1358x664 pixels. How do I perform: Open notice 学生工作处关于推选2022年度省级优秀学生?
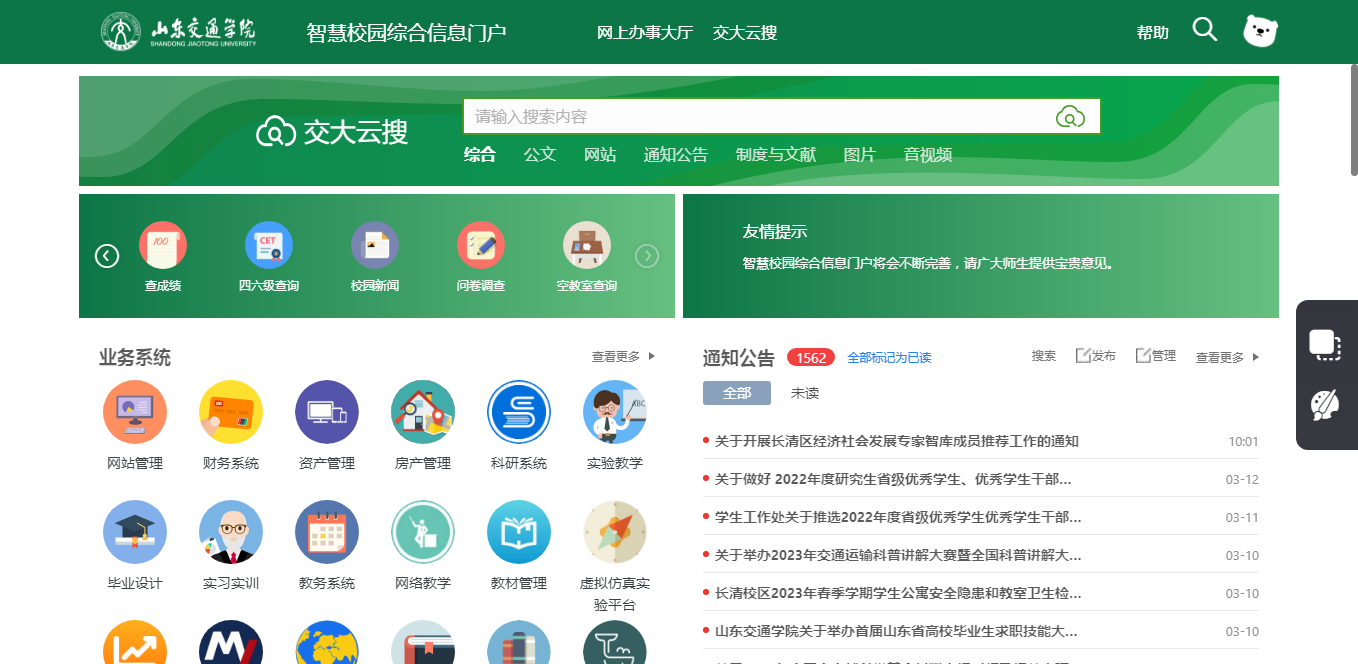pos(898,517)
